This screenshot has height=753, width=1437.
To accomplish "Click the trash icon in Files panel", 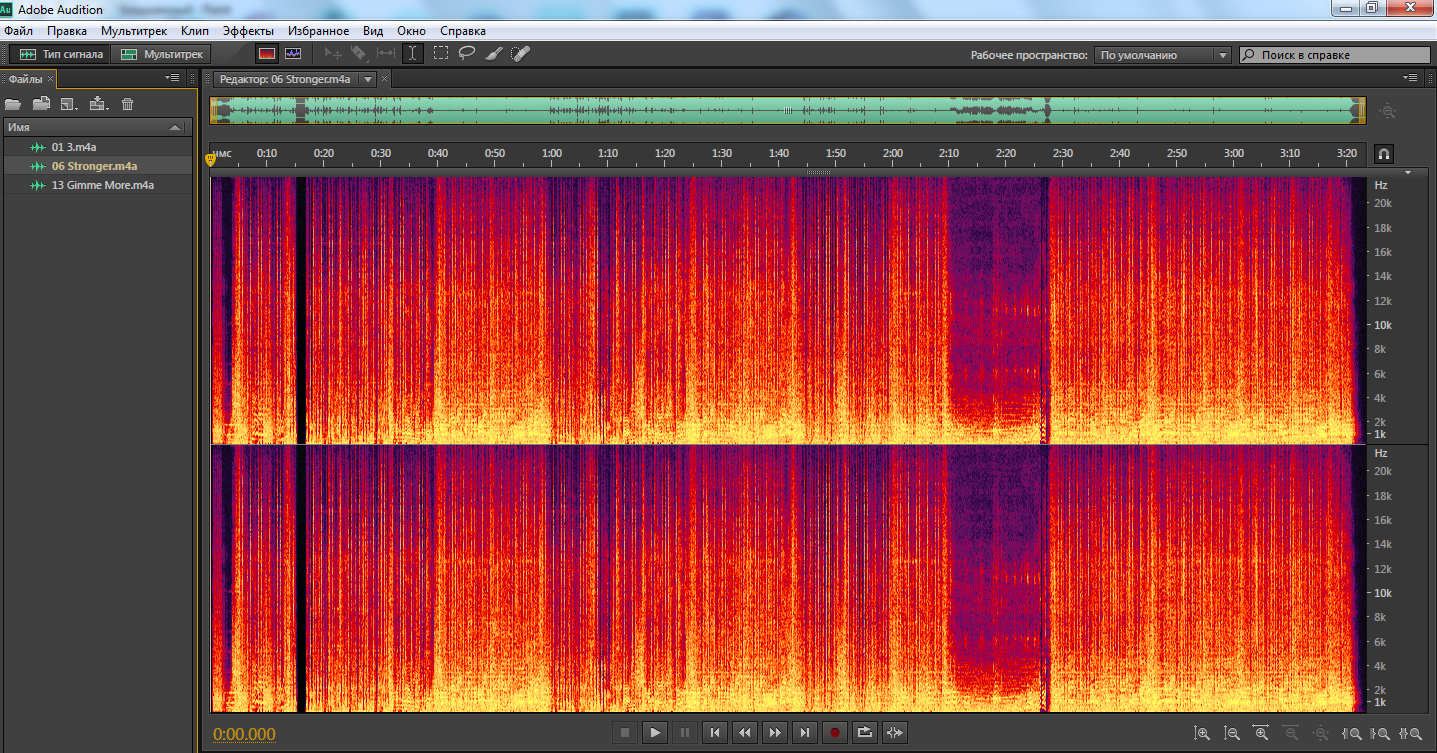I will point(127,104).
